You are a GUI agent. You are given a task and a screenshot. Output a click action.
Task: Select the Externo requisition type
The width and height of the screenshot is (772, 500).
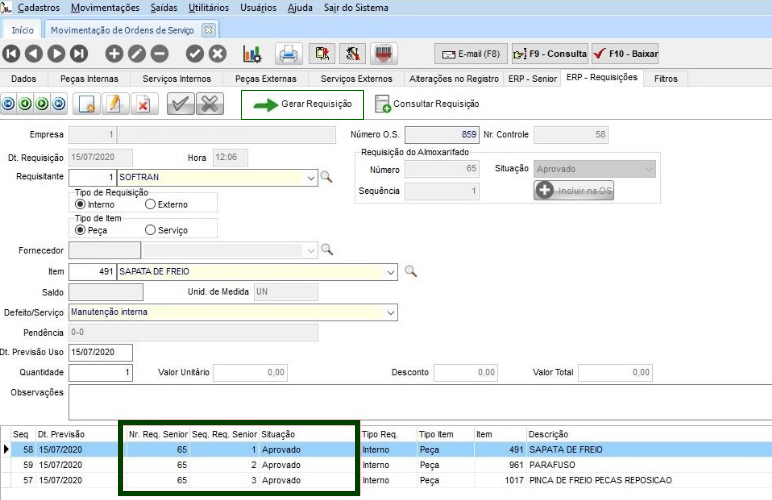pyautogui.click(x=151, y=204)
